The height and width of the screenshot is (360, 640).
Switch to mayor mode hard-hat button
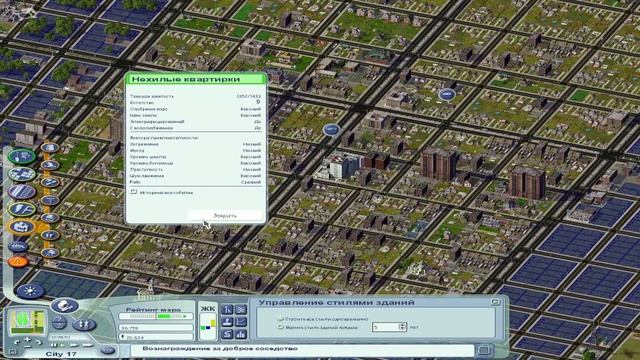click(64, 306)
